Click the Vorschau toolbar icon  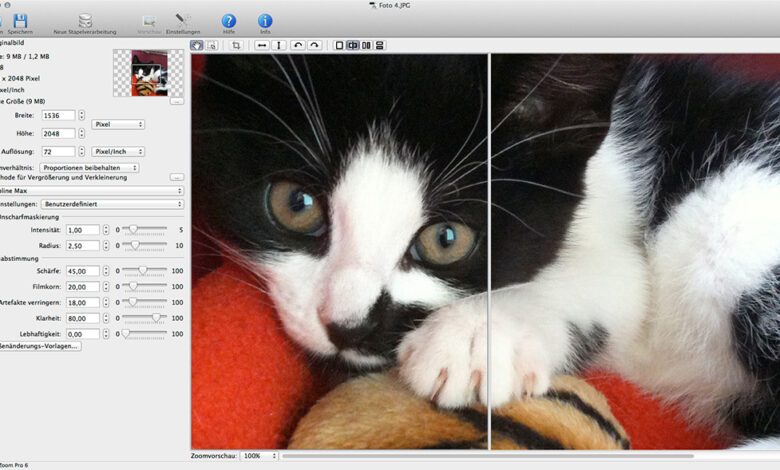click(149, 21)
